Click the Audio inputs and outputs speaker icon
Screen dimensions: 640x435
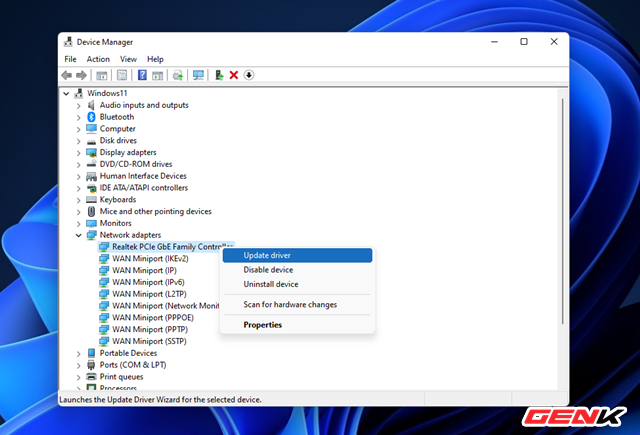(91, 105)
